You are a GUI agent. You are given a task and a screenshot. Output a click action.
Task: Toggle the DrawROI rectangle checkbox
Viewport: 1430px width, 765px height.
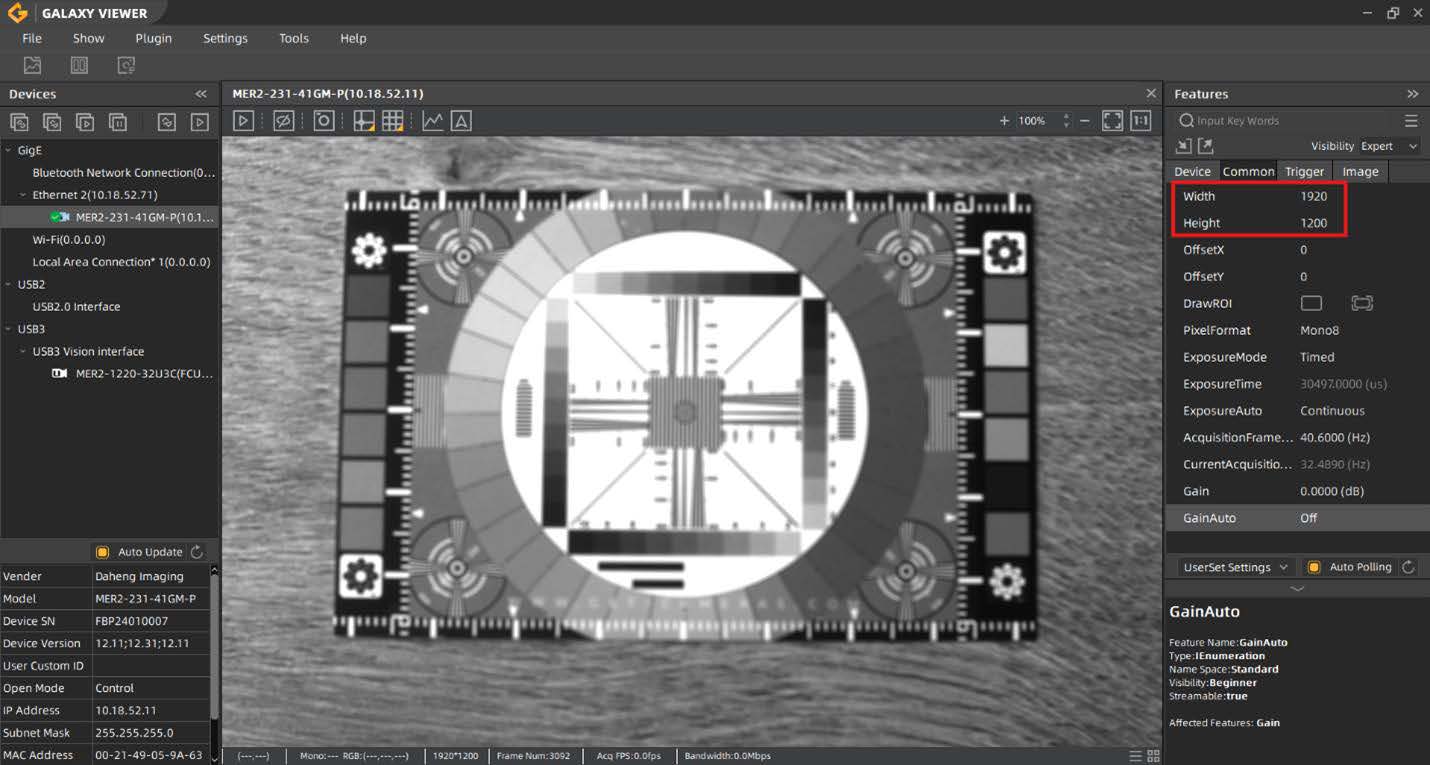1311,303
